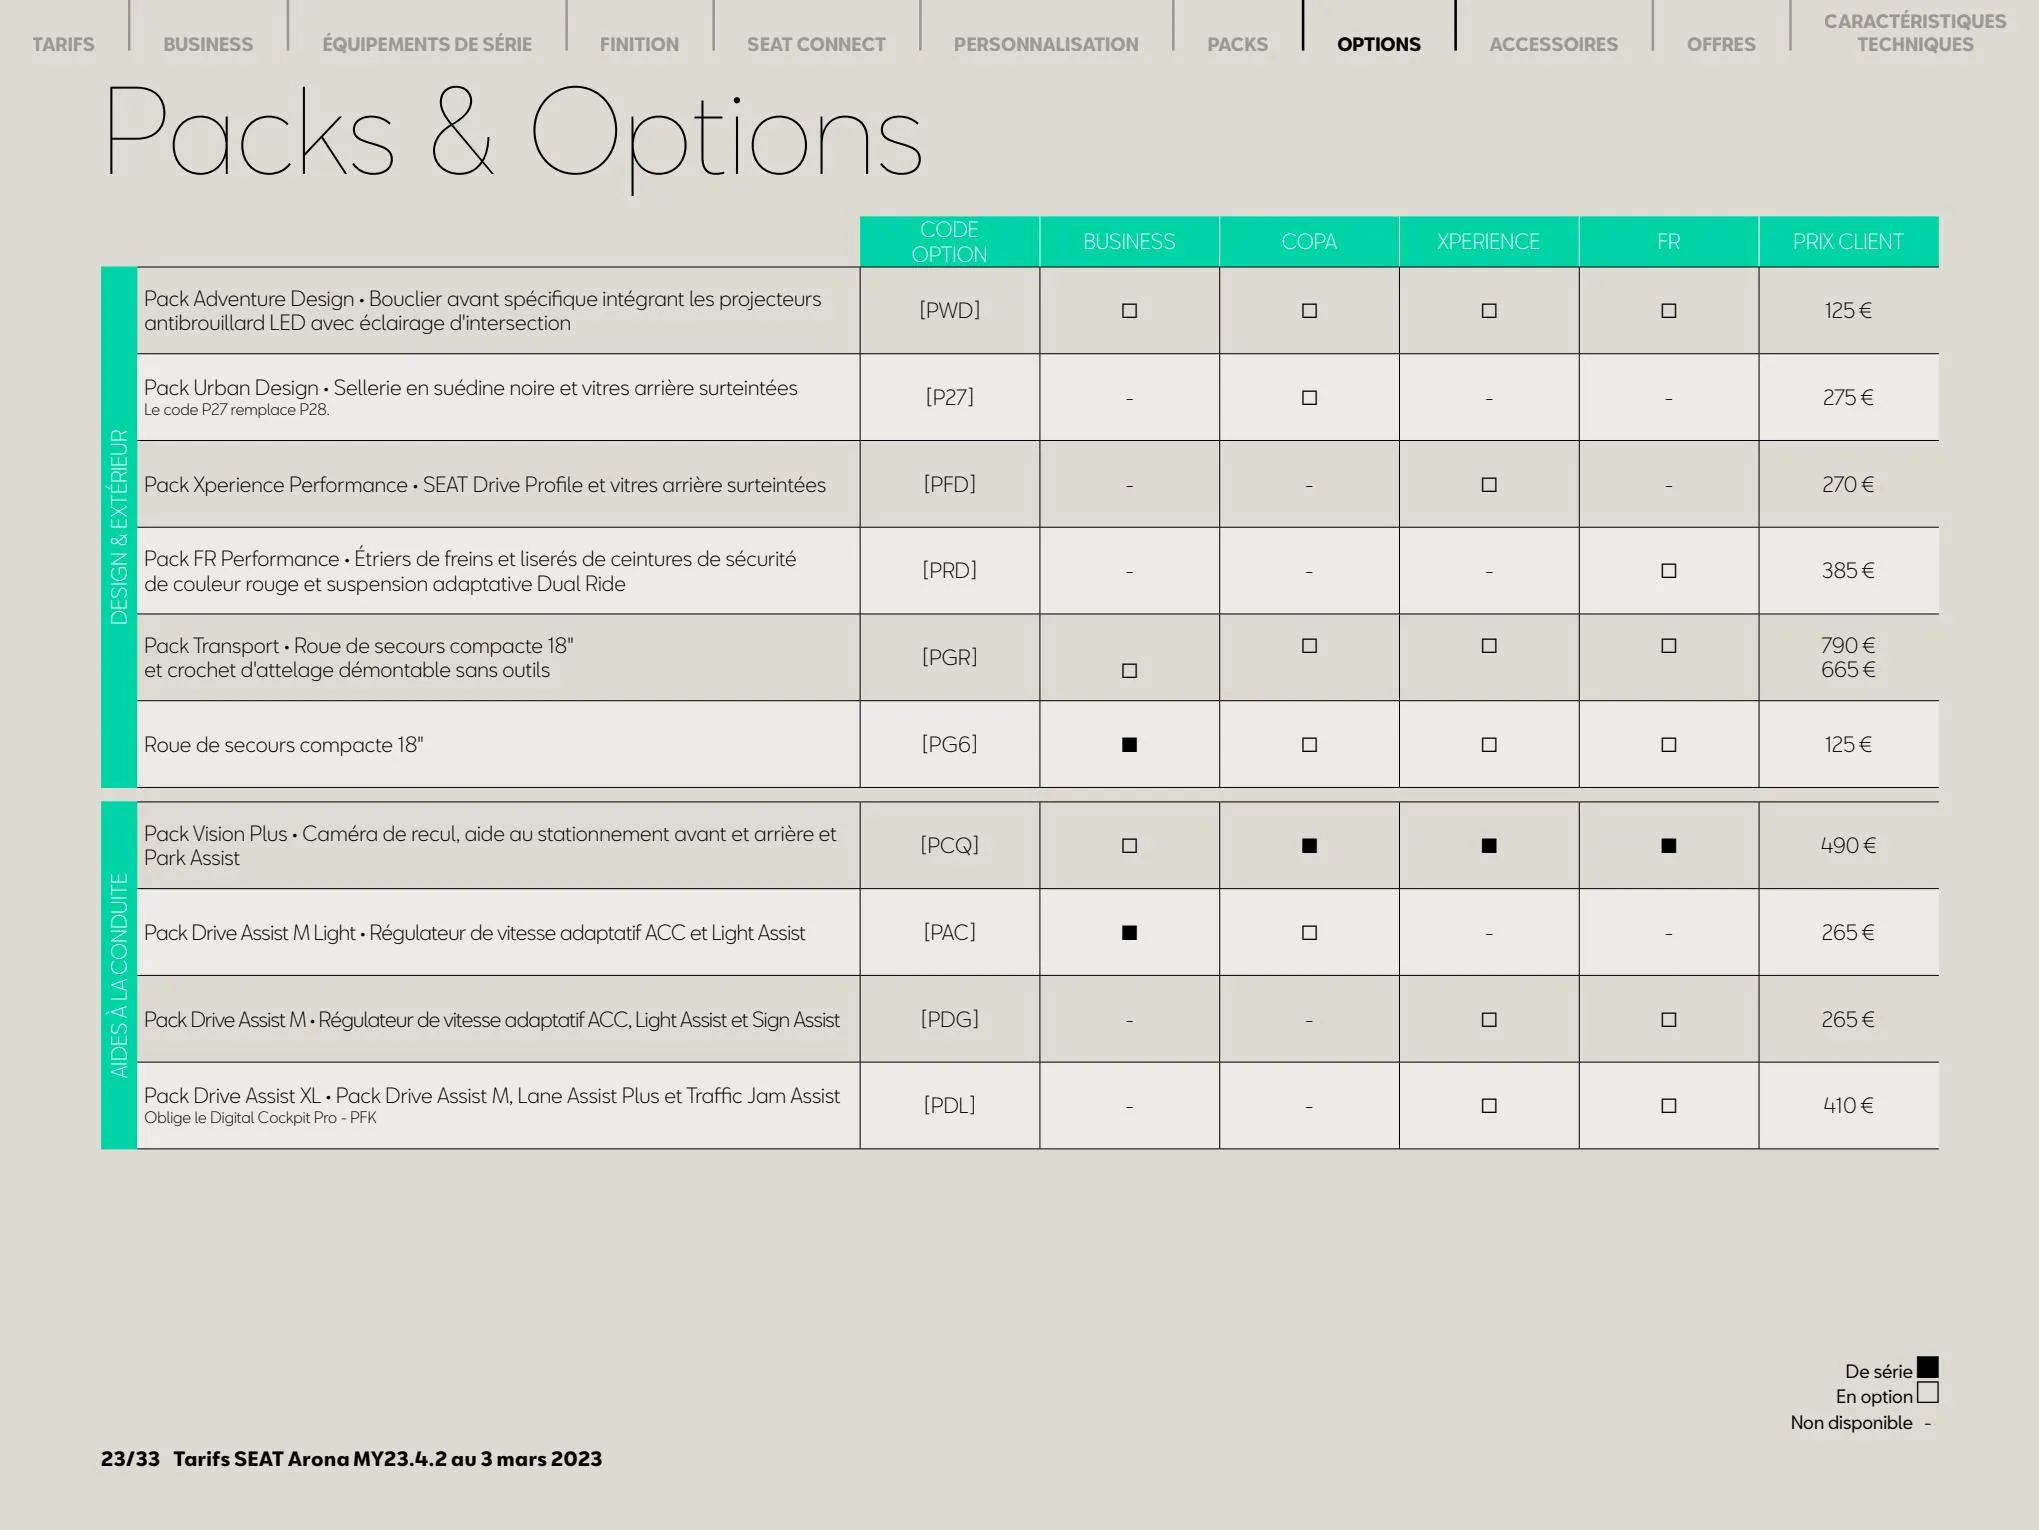Select the PERSONNALISATION tab

(1046, 44)
